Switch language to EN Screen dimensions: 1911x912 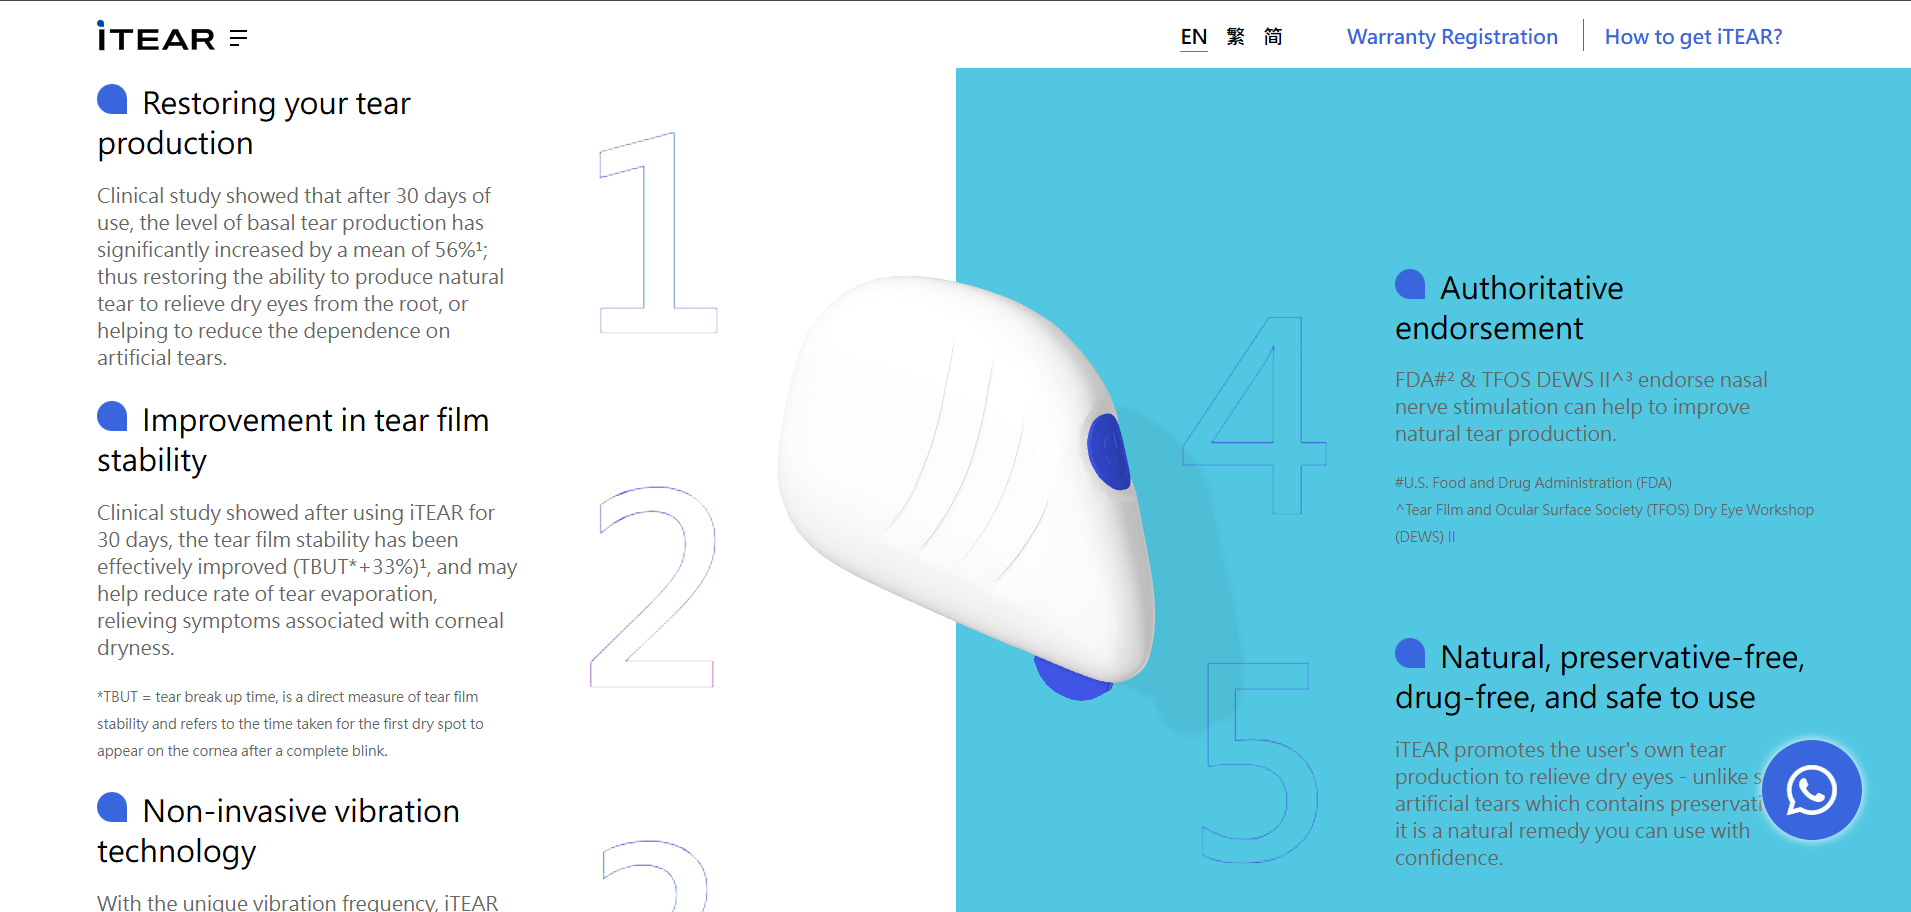click(1194, 37)
